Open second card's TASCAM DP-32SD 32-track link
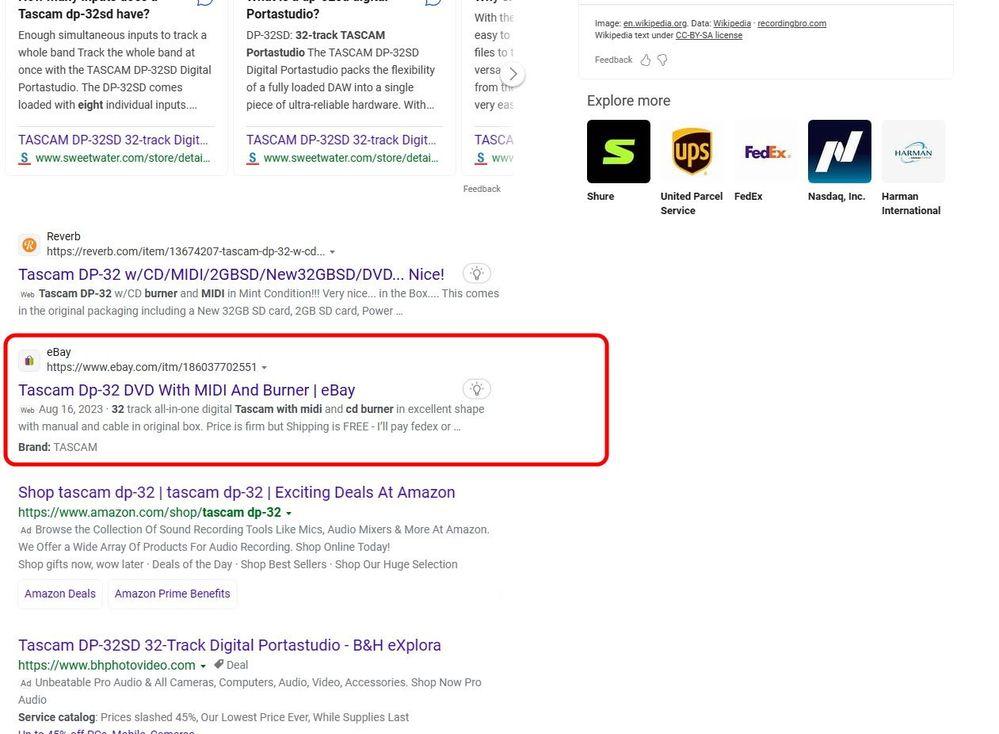Screen dimensions: 999x734 click(341, 140)
